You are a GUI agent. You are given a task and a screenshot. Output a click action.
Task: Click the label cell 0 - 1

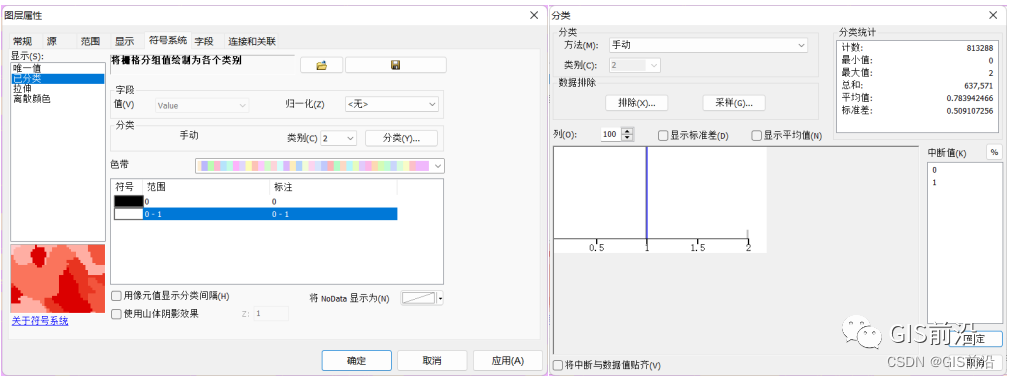(333, 214)
